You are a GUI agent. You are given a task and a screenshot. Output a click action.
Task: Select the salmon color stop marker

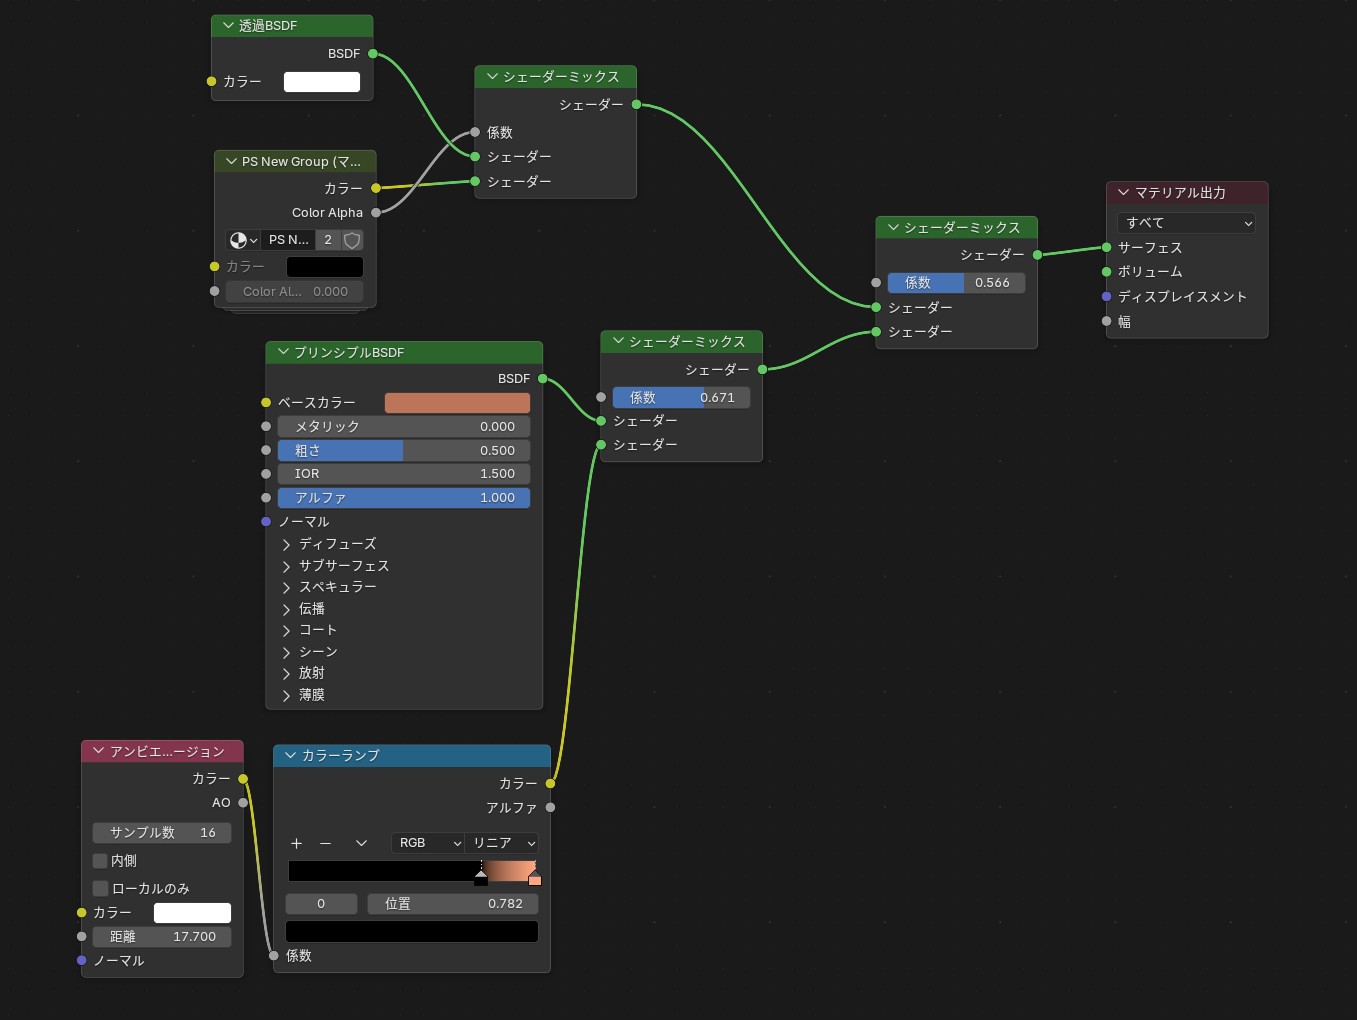[x=534, y=877]
